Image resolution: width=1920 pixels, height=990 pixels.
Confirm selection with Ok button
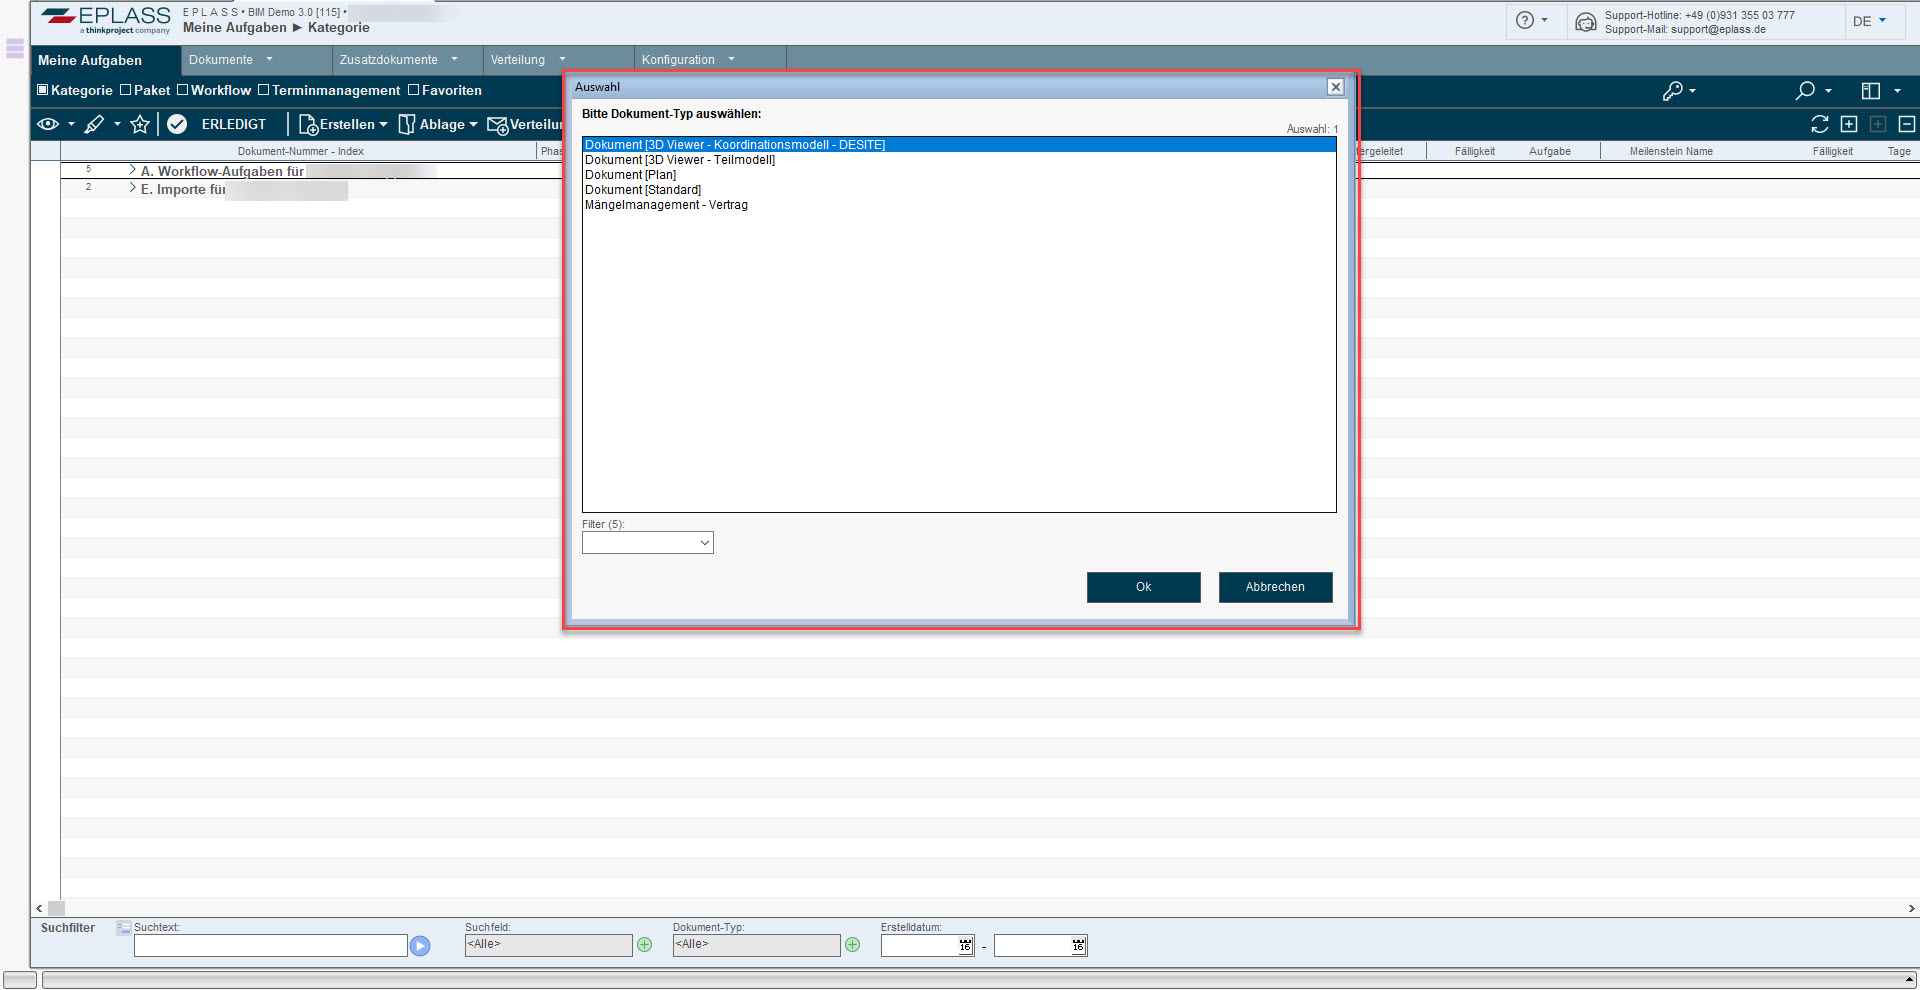pyautogui.click(x=1143, y=587)
